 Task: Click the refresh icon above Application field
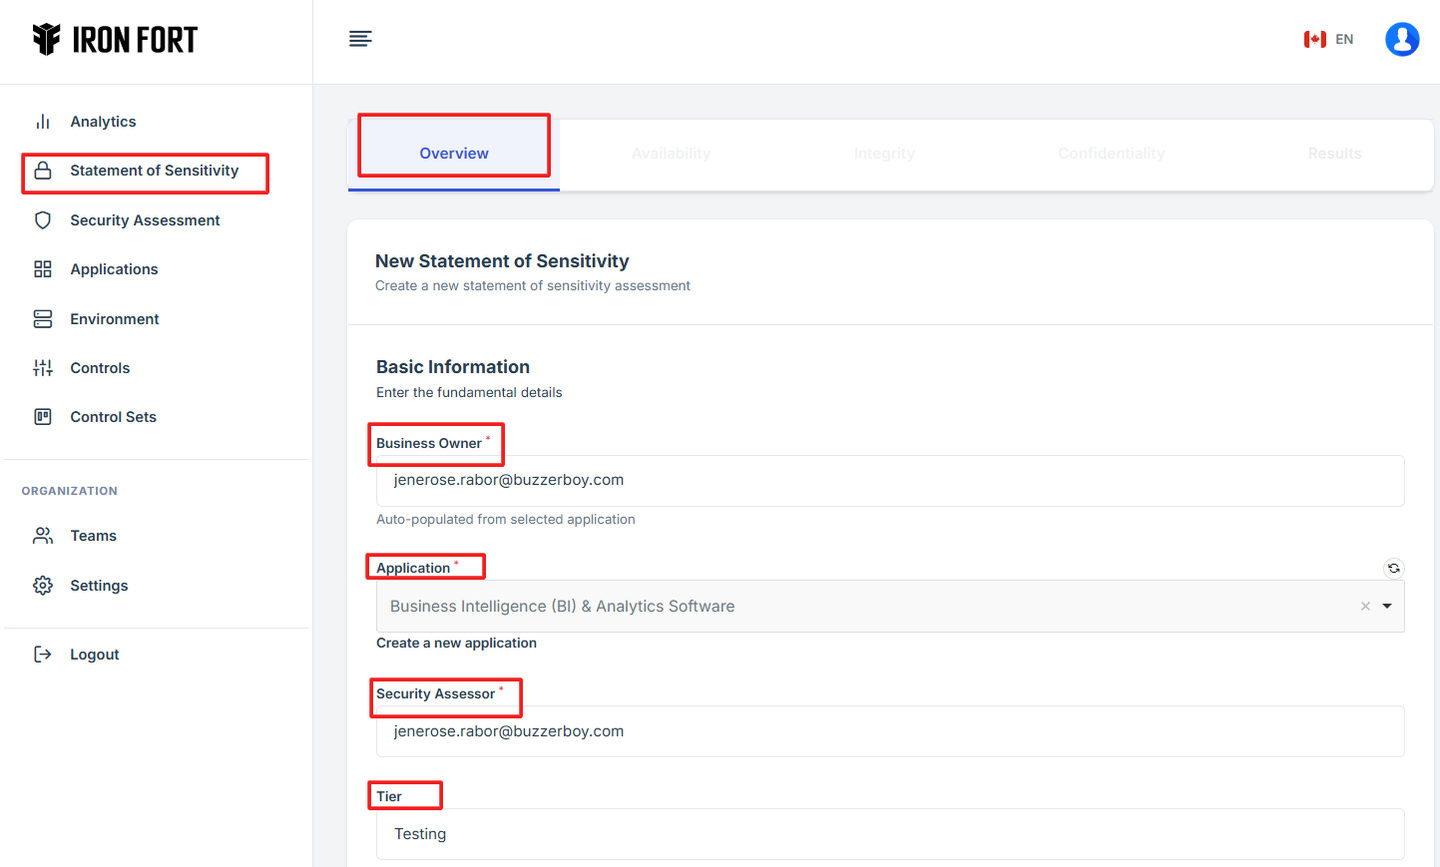pyautogui.click(x=1393, y=568)
